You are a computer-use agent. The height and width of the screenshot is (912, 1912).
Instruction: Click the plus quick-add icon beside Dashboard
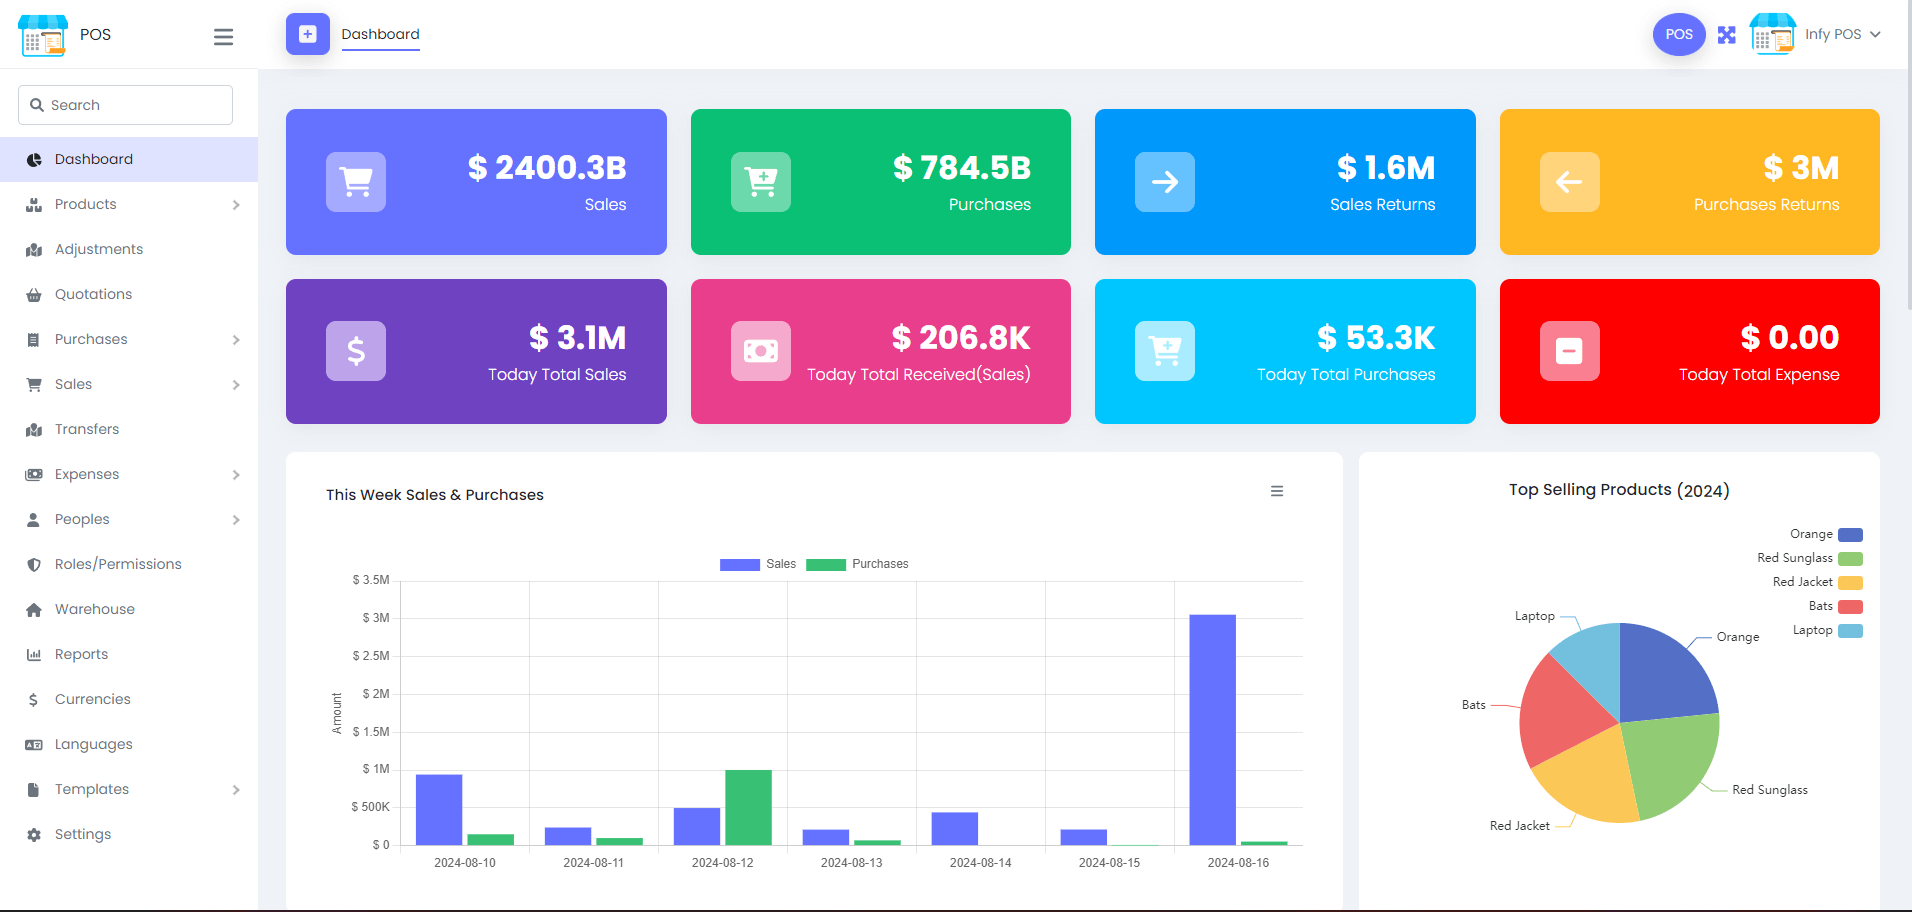point(308,34)
